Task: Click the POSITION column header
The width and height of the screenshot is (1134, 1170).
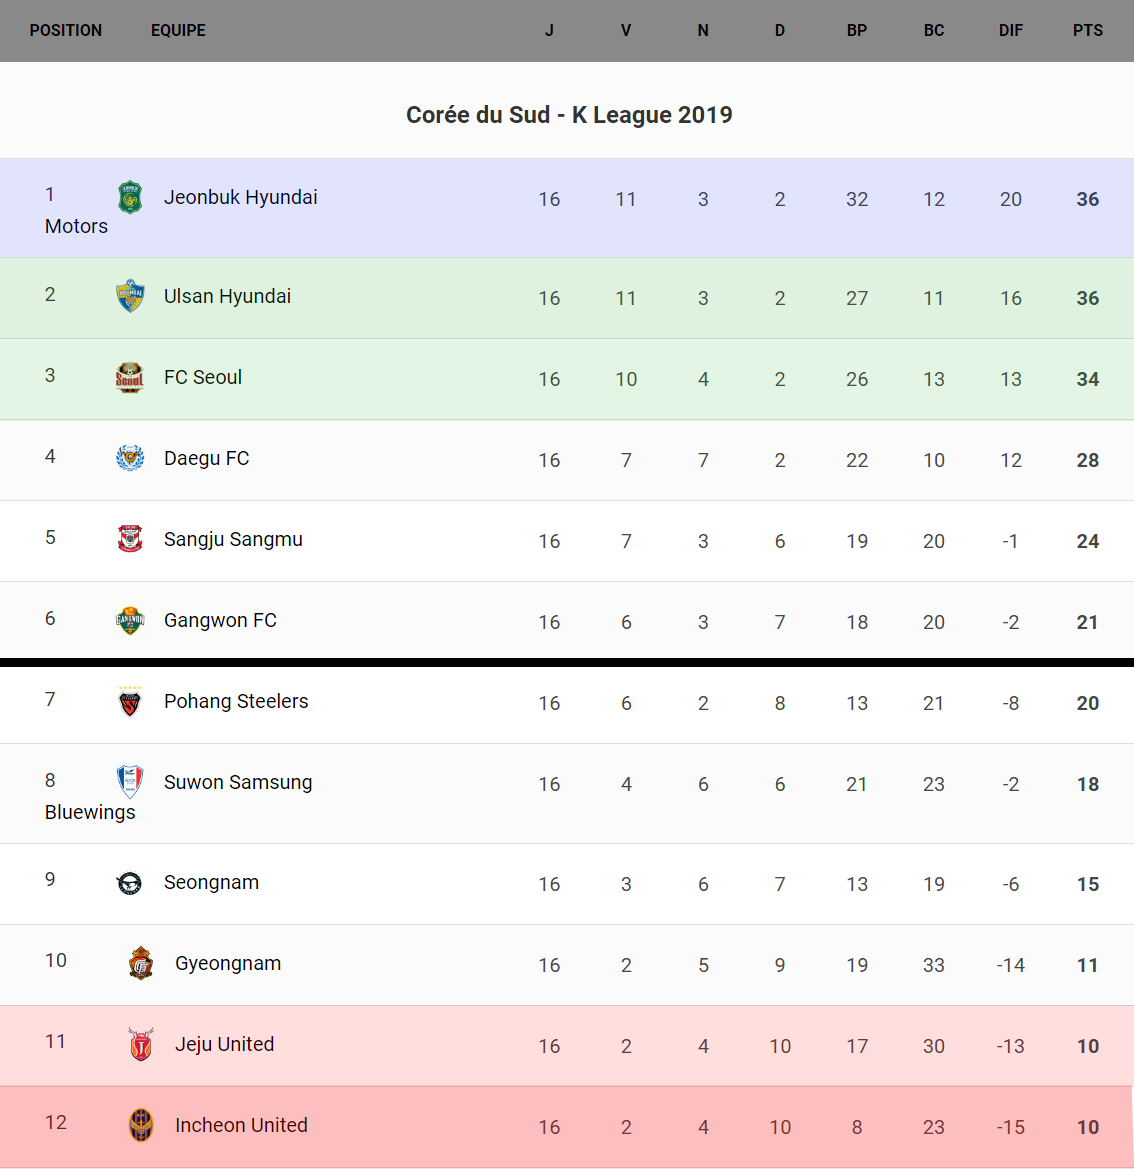Action: coord(66,30)
